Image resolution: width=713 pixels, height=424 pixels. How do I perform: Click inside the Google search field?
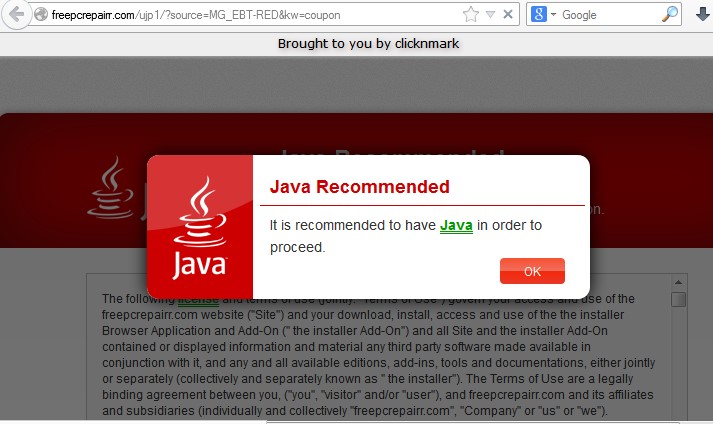[609, 15]
